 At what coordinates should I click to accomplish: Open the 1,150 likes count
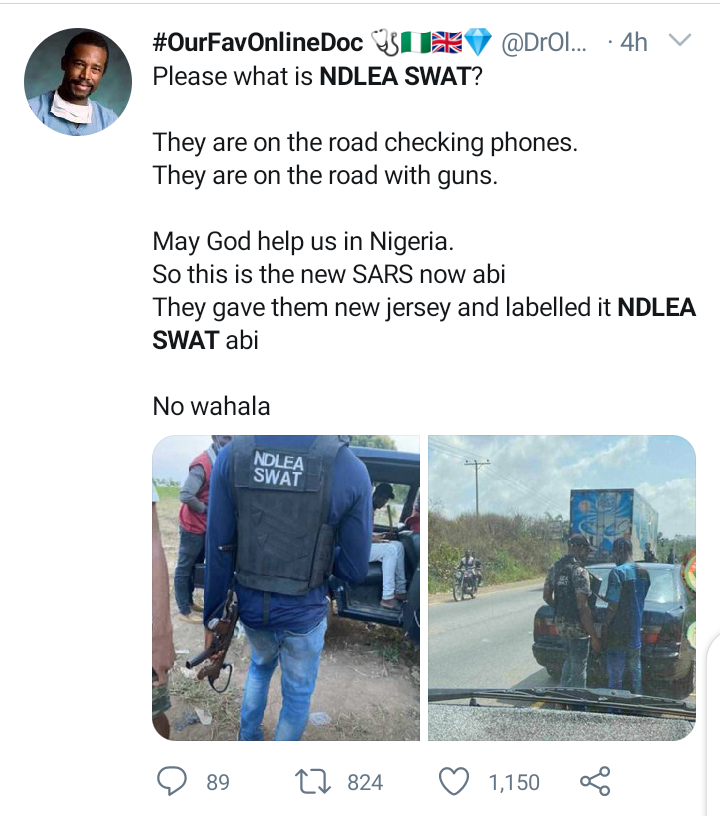[x=514, y=782]
